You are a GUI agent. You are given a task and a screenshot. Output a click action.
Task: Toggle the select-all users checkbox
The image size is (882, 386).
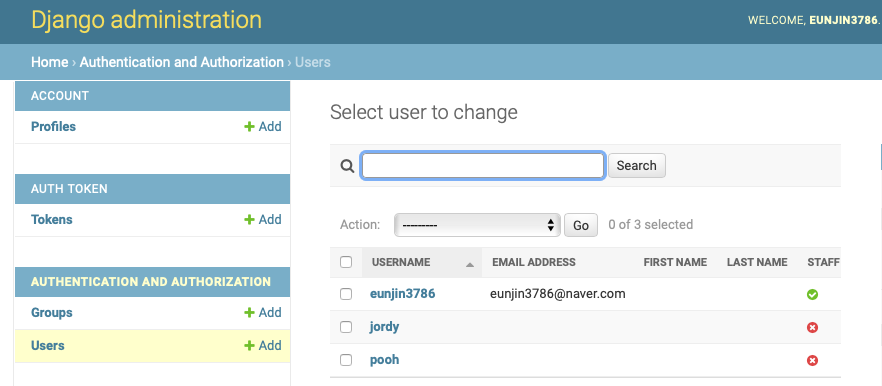tap(346, 262)
